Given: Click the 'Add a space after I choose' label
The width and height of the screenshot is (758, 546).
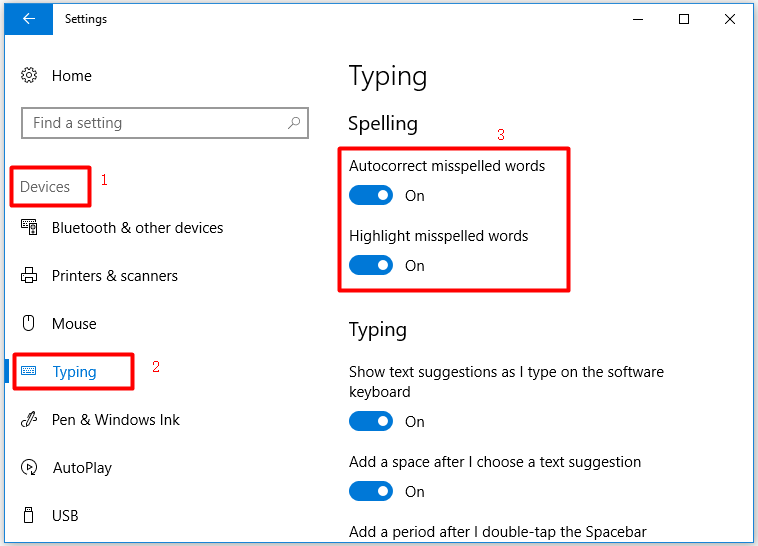Looking at the screenshot, I should pos(495,462).
